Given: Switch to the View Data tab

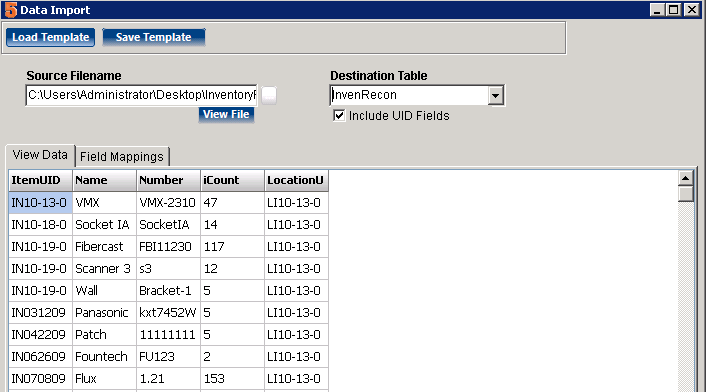Looking at the screenshot, I should [x=40, y=155].
